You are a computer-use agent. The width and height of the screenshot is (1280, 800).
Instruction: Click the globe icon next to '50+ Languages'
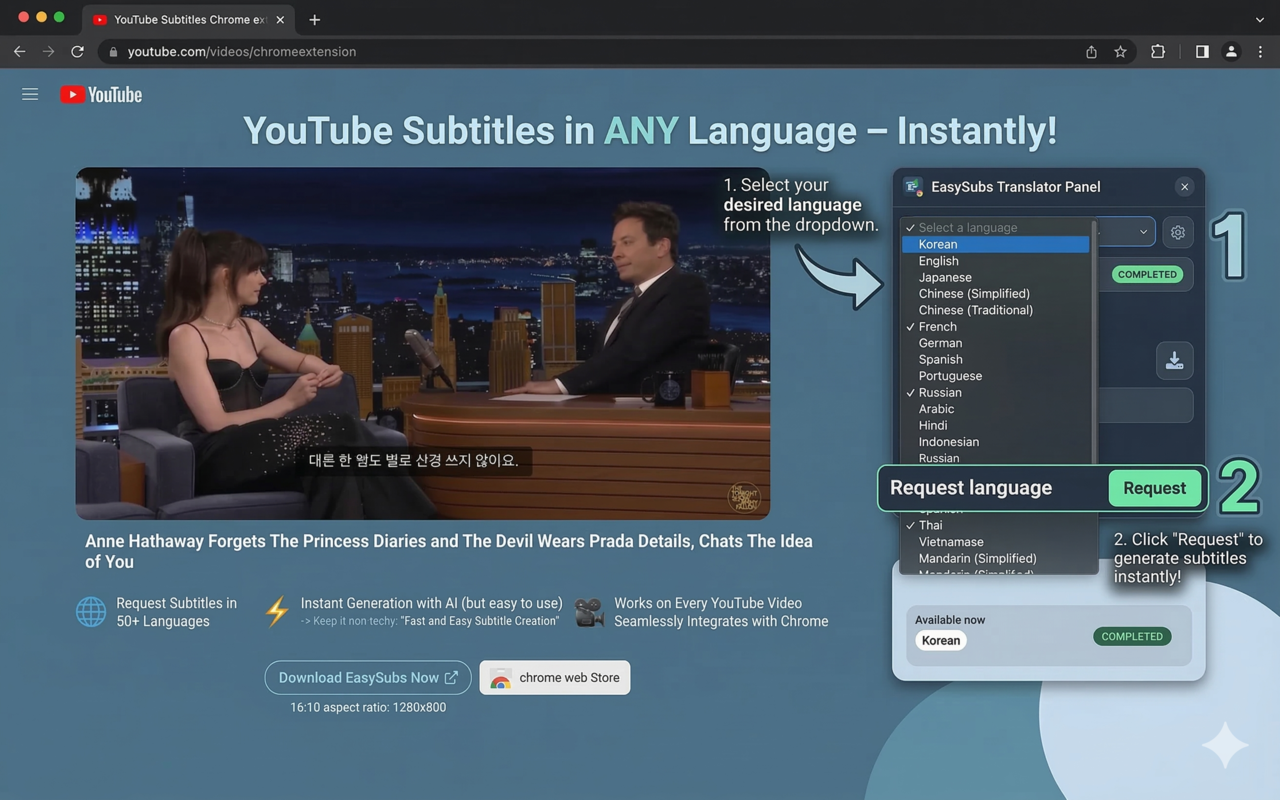click(x=91, y=611)
